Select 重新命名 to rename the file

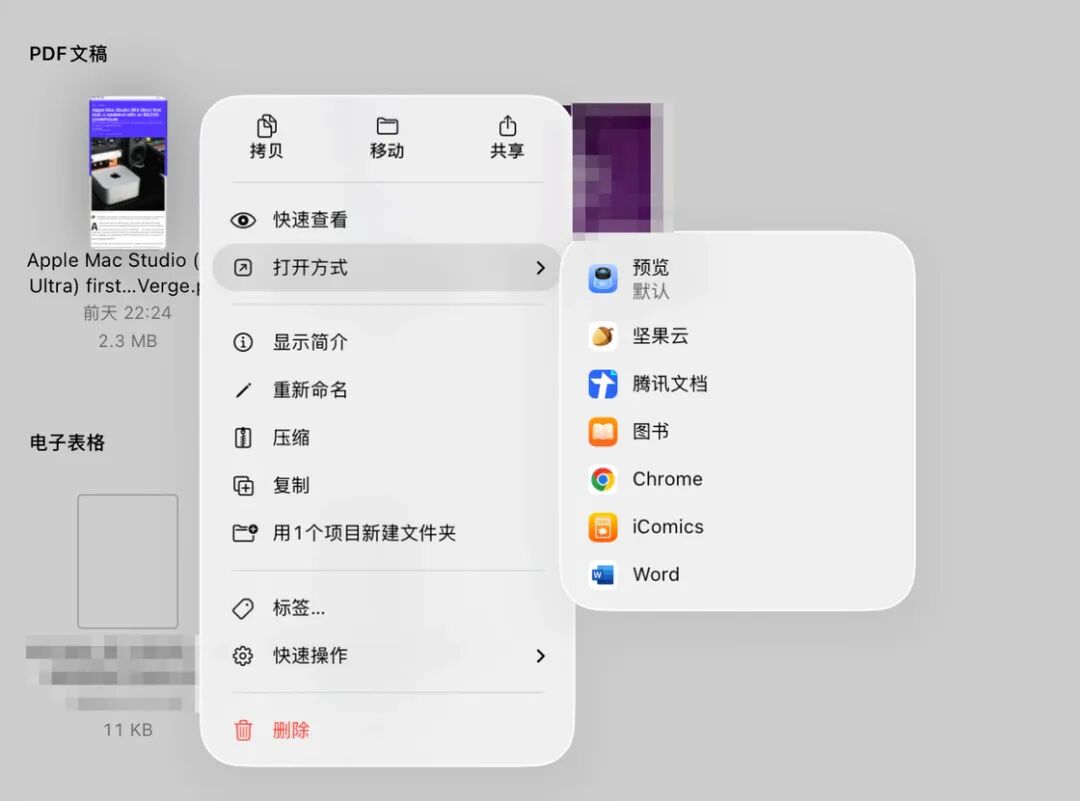click(x=387, y=391)
